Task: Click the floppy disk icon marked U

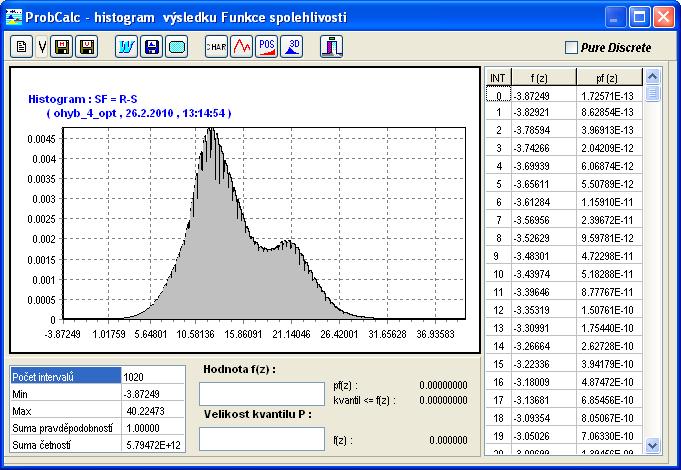Action: (x=87, y=46)
